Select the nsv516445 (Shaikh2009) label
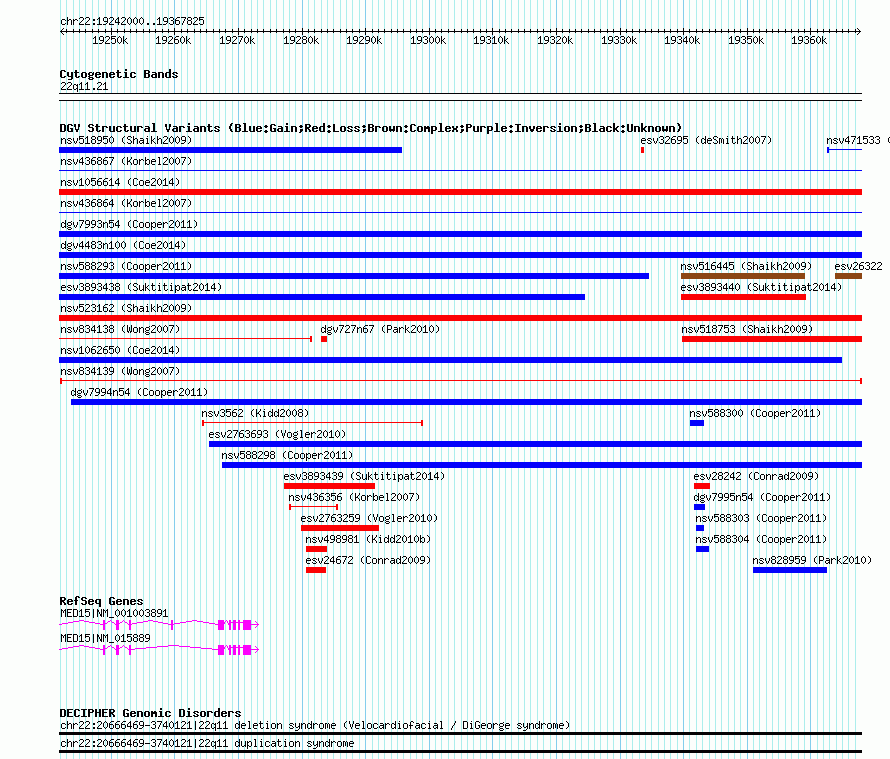Image resolution: width=890 pixels, height=759 pixels. pyautogui.click(x=746, y=266)
